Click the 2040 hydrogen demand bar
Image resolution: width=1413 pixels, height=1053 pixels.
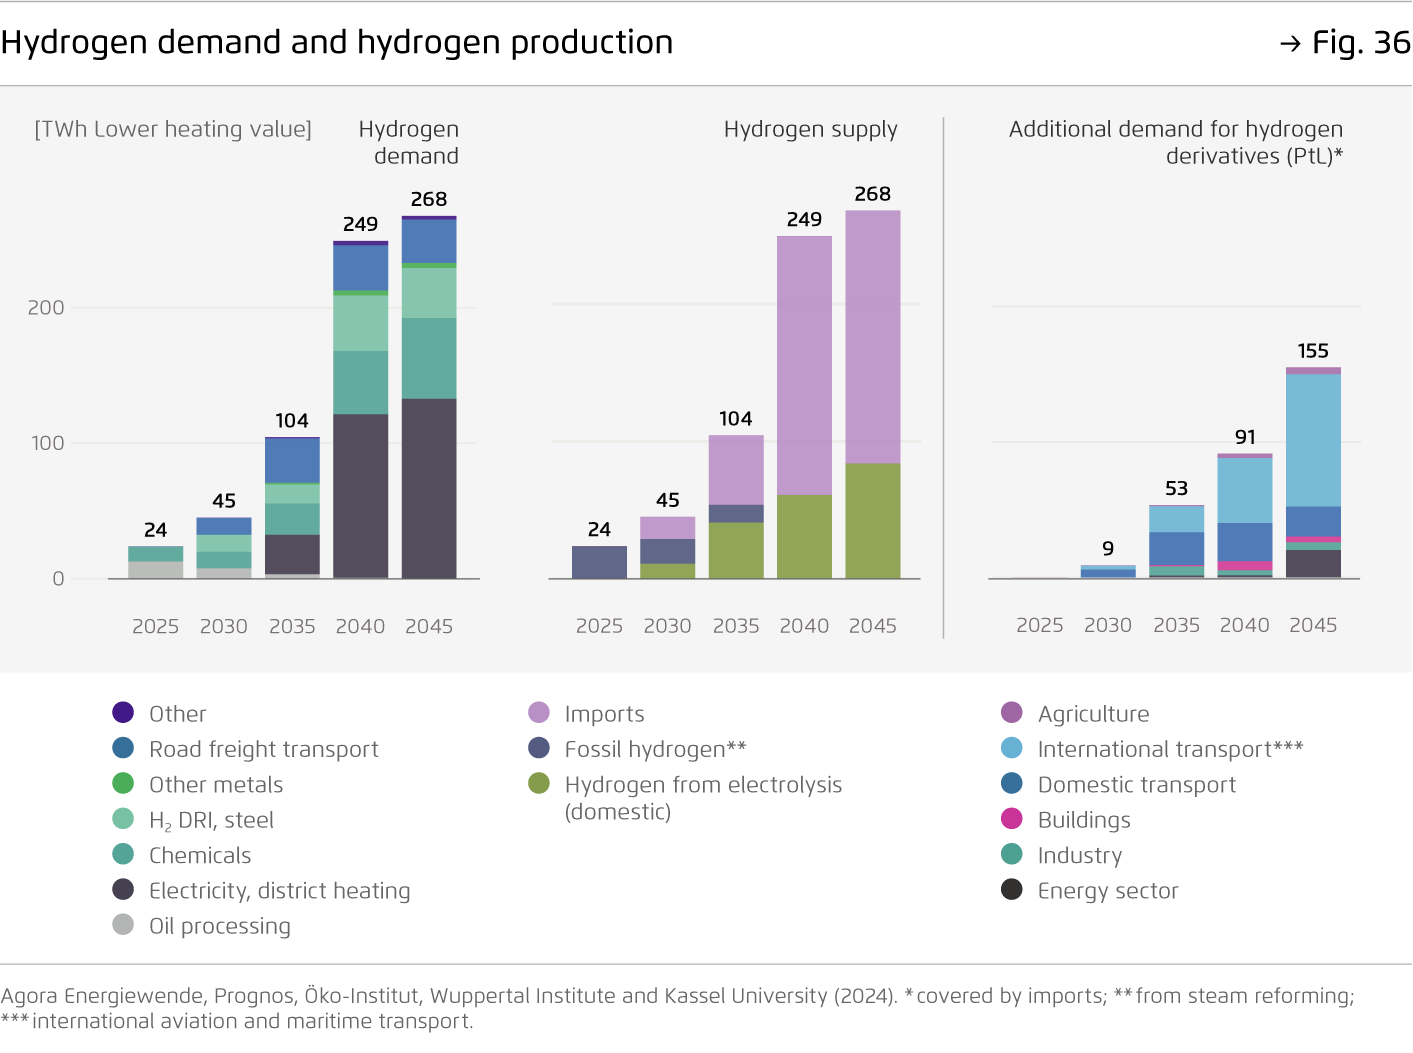pyautogui.click(x=360, y=410)
